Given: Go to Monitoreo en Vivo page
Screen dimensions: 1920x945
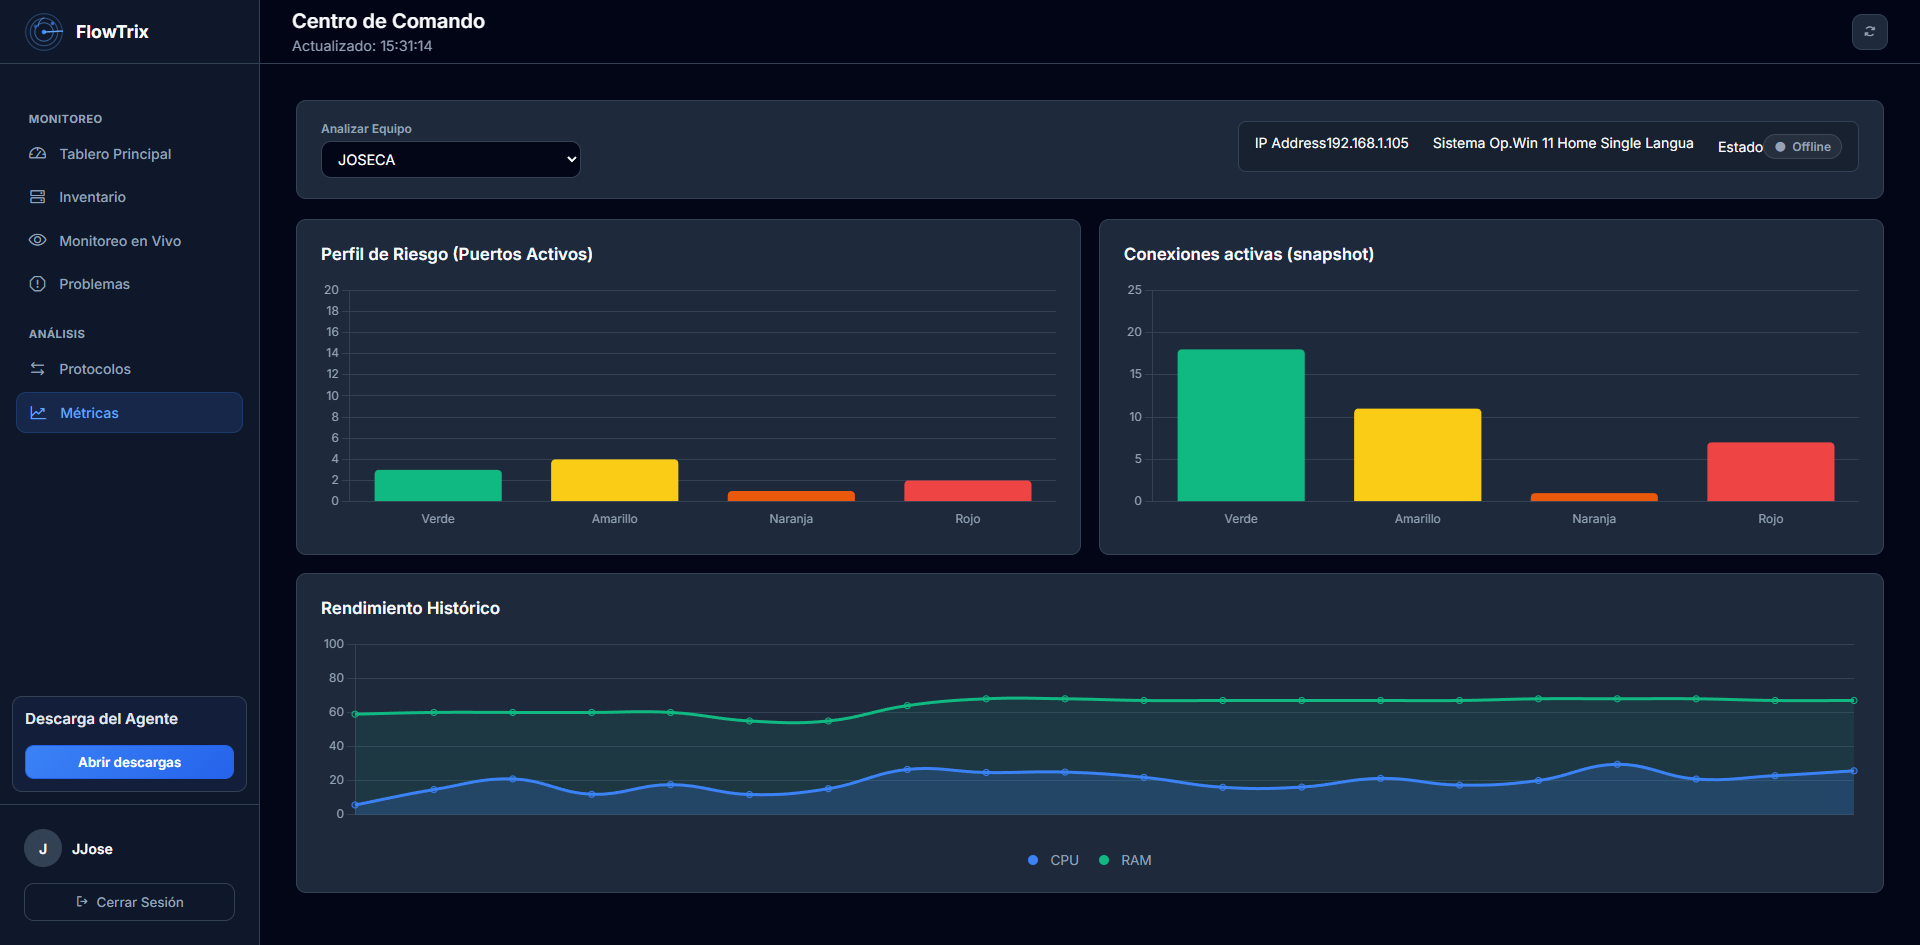Looking at the screenshot, I should (x=120, y=241).
